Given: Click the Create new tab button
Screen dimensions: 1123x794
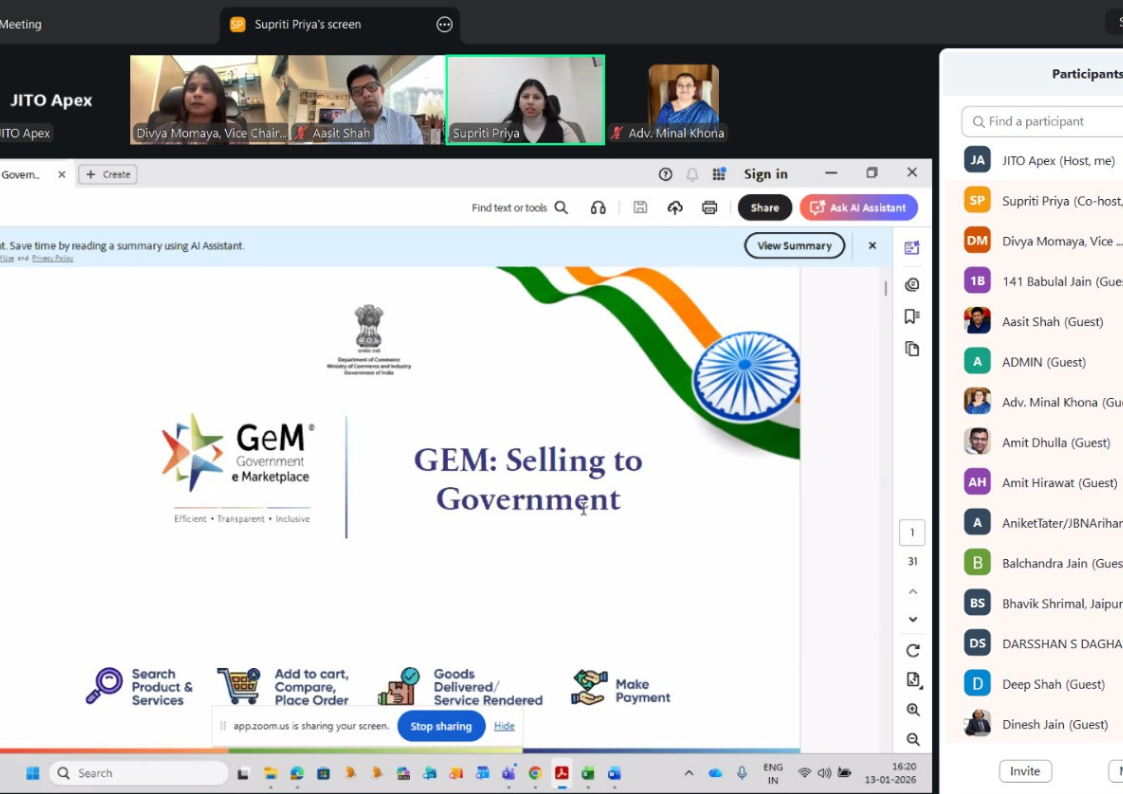Looking at the screenshot, I should (x=108, y=174).
